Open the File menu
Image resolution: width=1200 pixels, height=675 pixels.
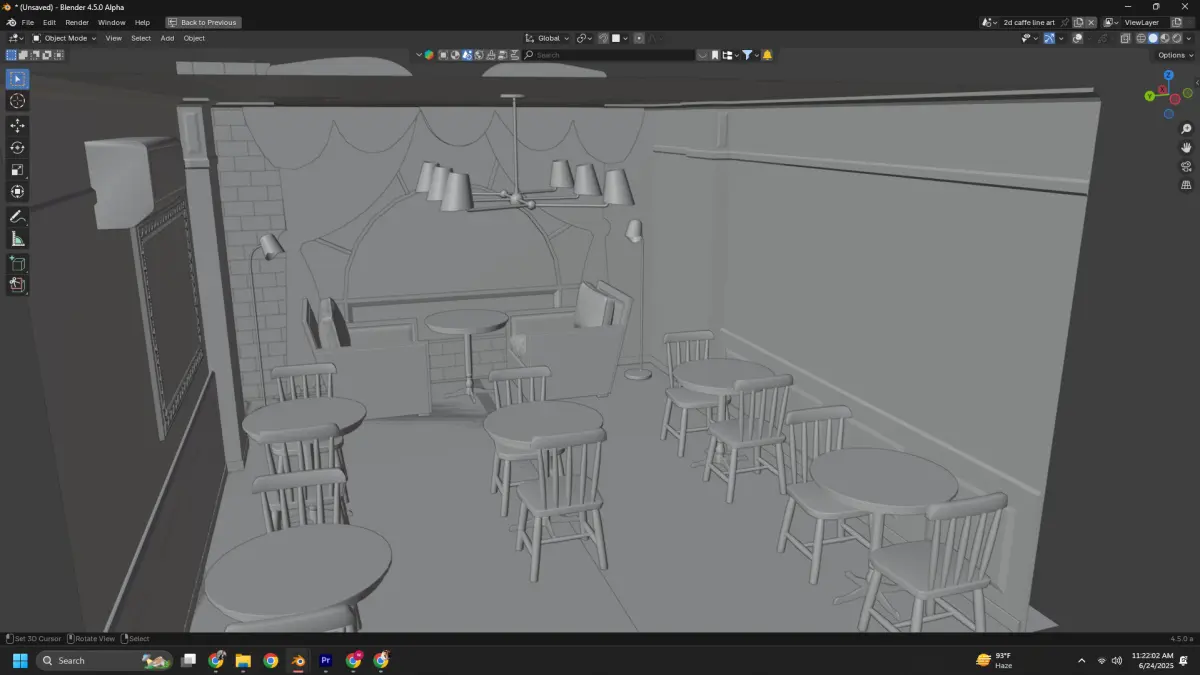click(x=27, y=22)
